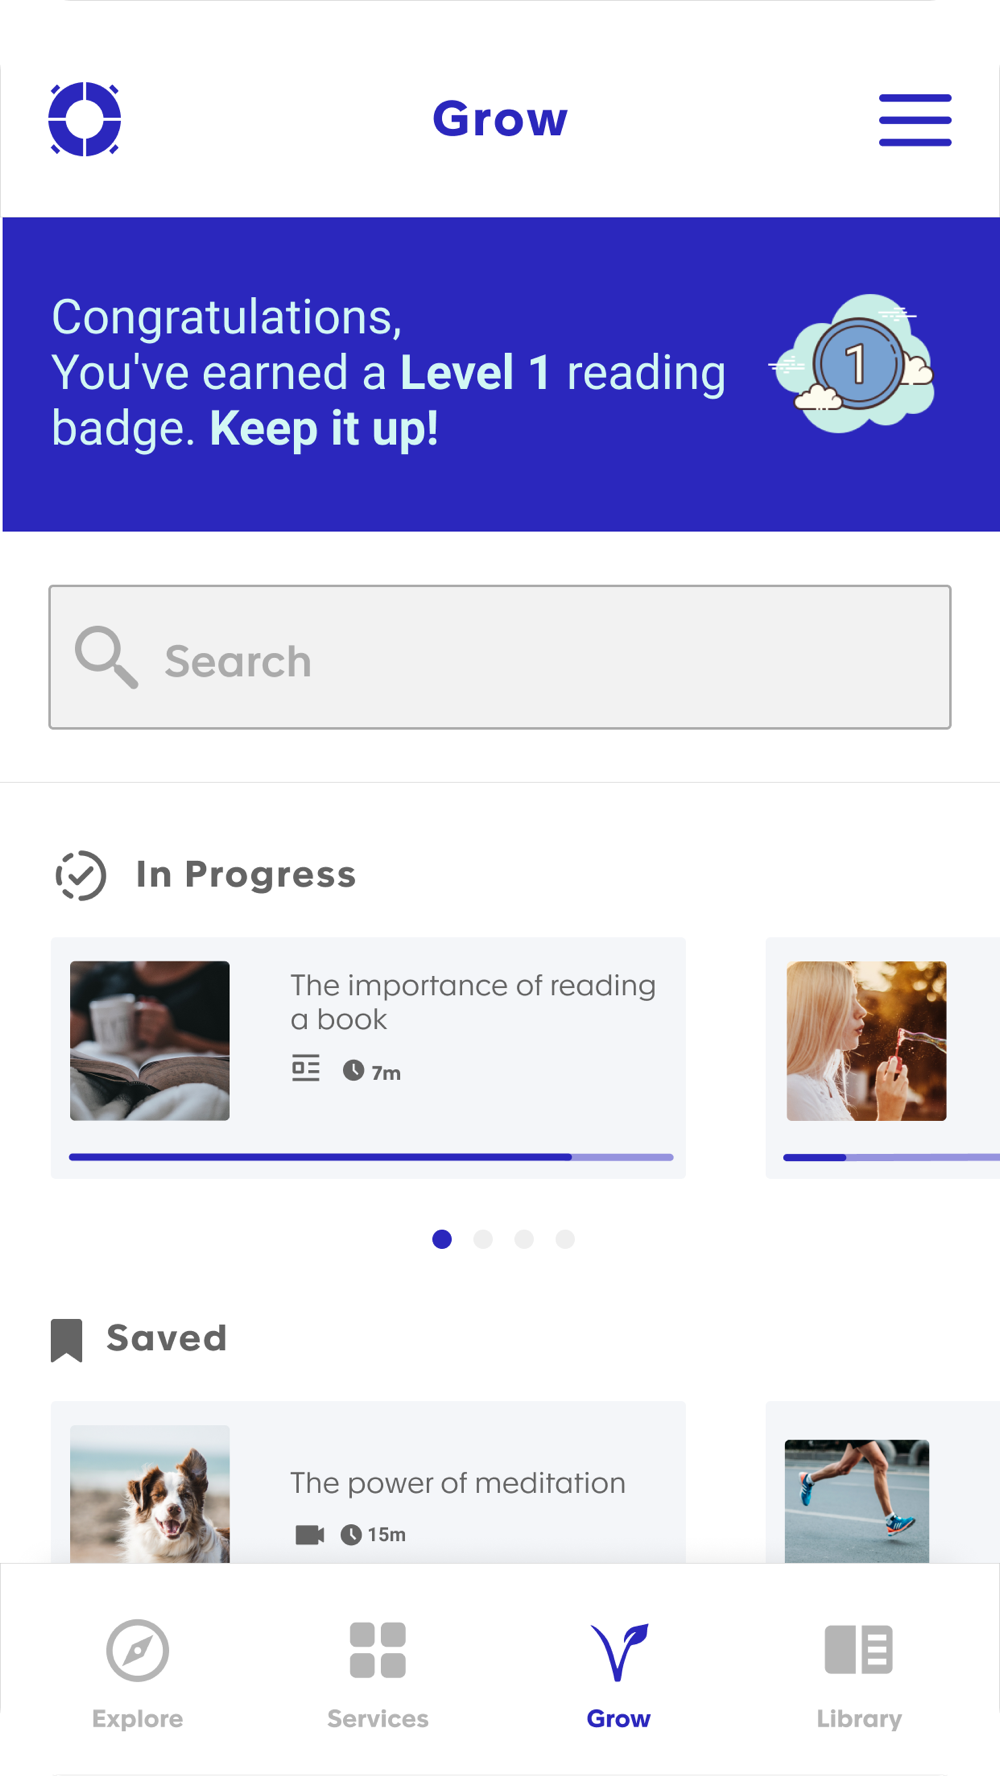Open the Library tab
Viewport: 1000px width, 1778px height.
(x=859, y=1668)
